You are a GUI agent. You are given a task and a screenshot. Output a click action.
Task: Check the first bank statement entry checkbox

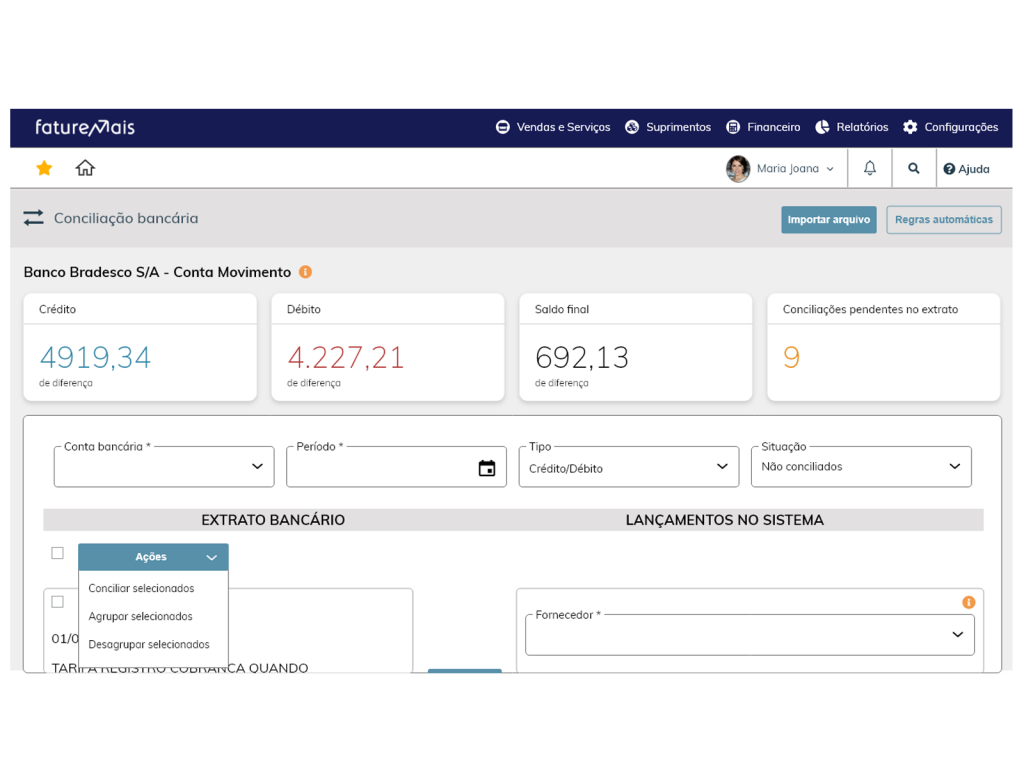57,602
